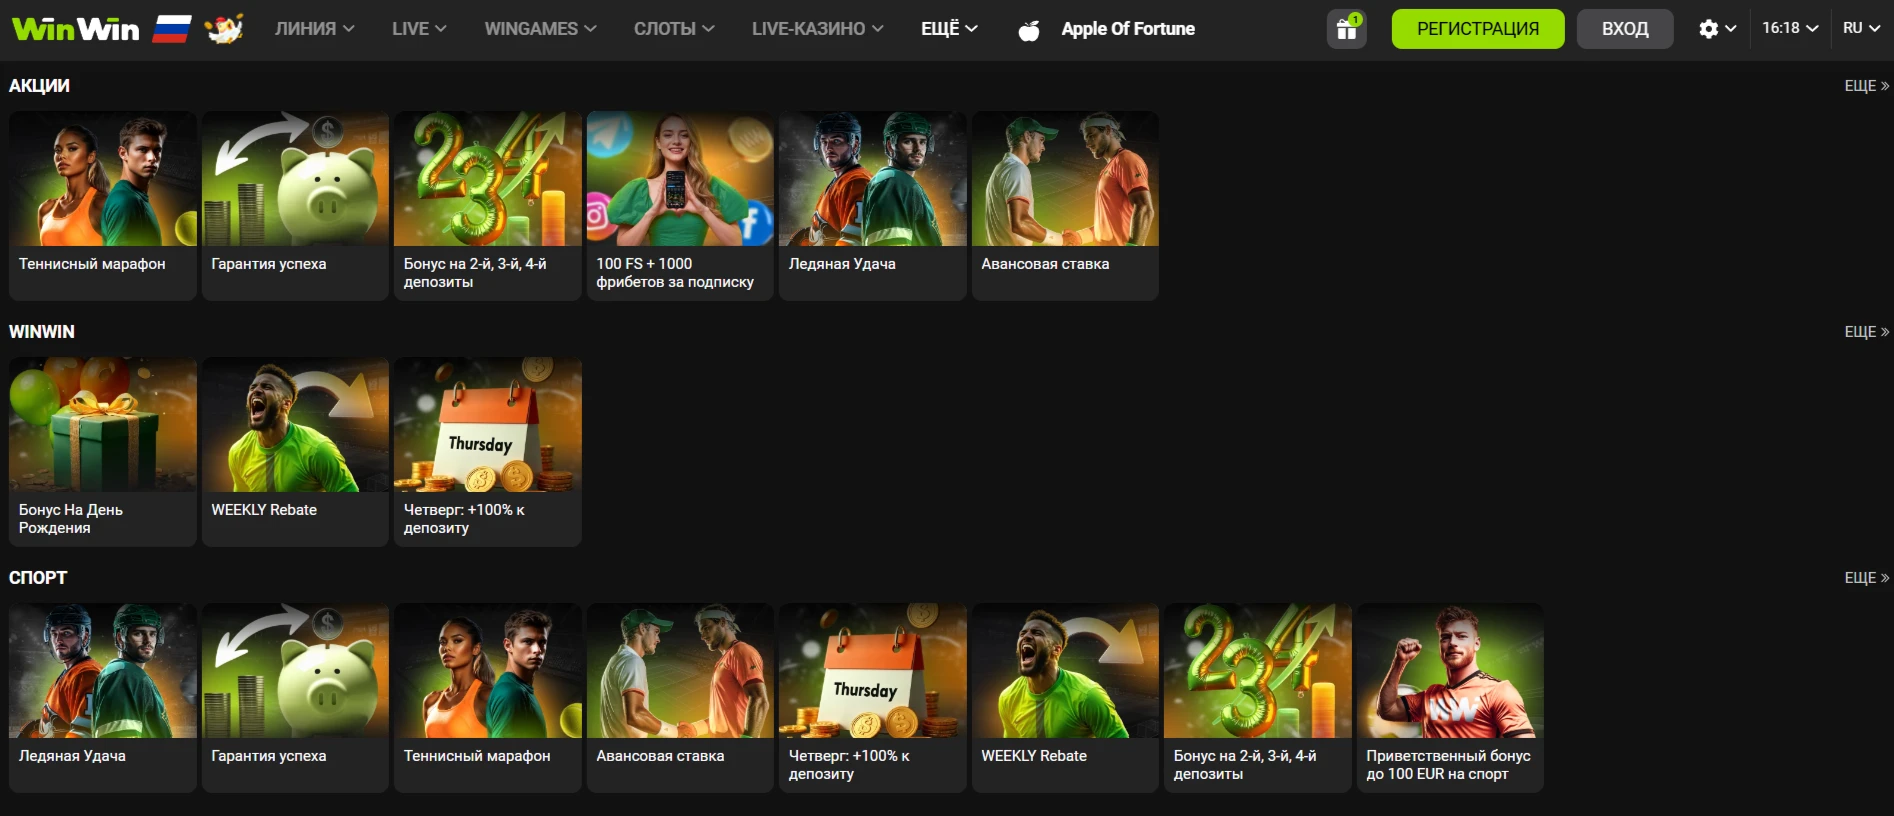1894x816 pixels.
Task: Open the settings gear menu
Action: pyautogui.click(x=1716, y=29)
